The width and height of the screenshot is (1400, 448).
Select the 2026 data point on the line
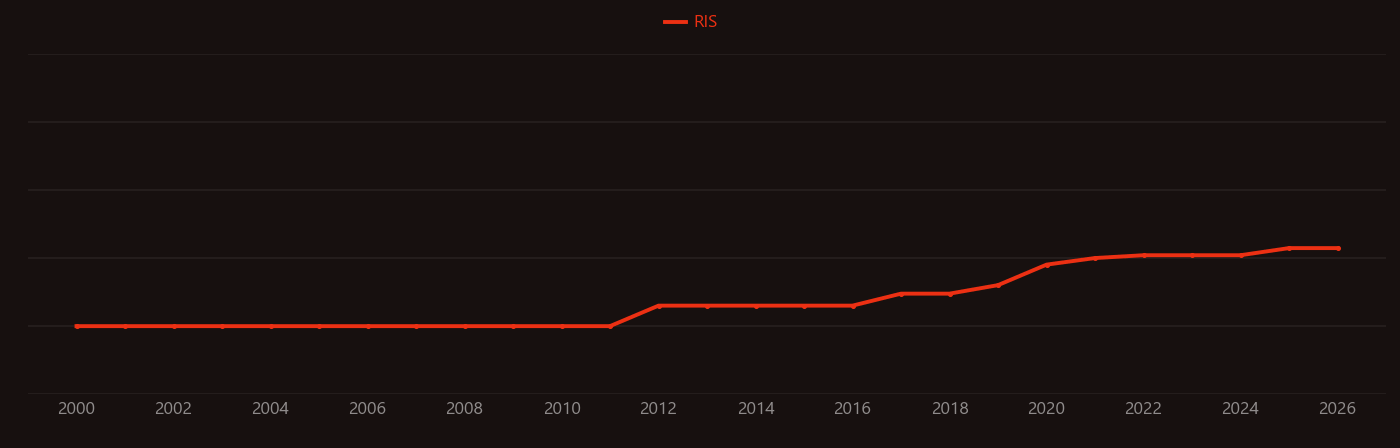1338,248
